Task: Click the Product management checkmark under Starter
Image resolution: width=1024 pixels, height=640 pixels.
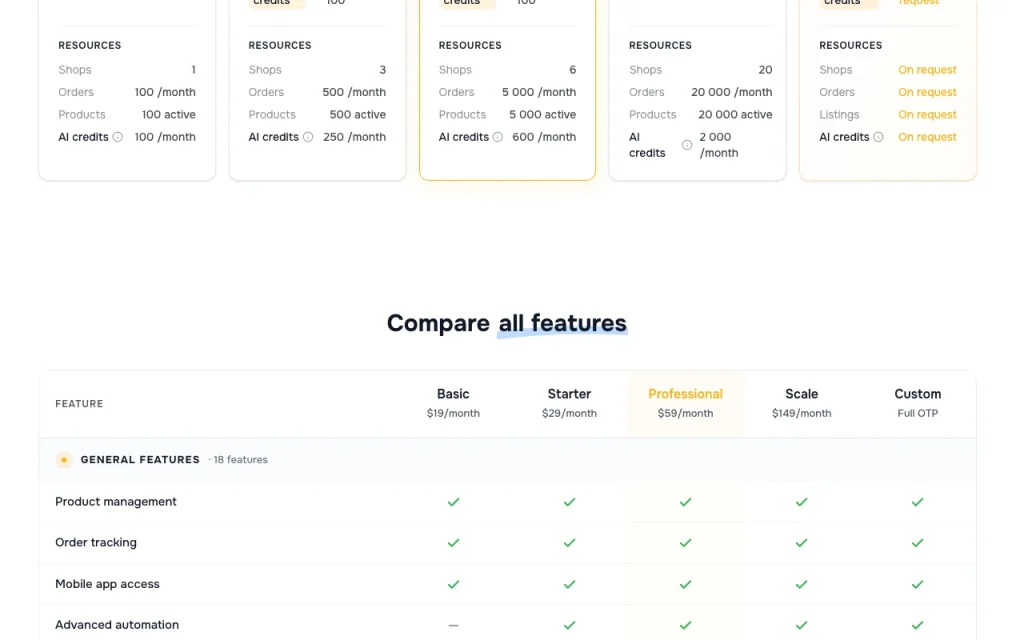Action: 569,502
